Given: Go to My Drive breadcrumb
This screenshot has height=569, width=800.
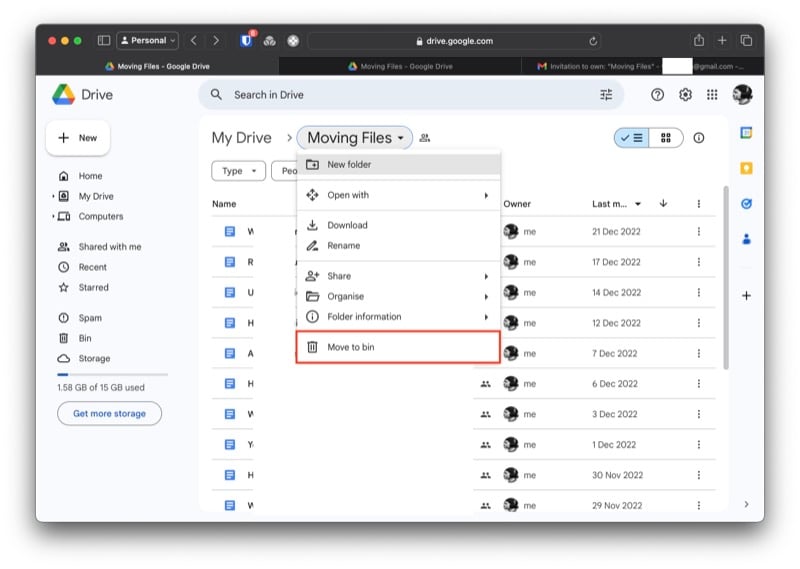Looking at the screenshot, I should click(x=241, y=138).
